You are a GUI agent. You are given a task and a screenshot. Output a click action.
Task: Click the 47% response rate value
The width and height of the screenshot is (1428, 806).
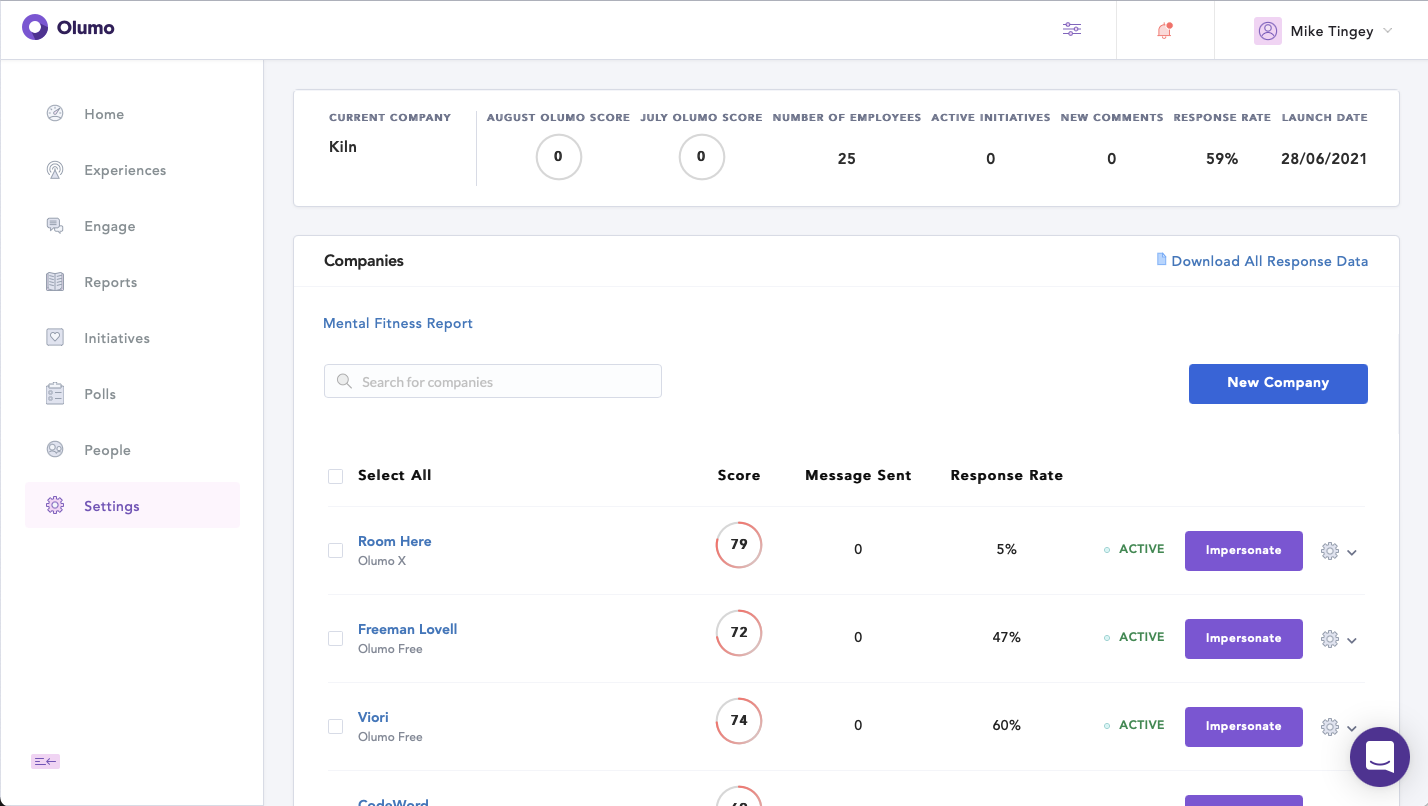(1006, 637)
